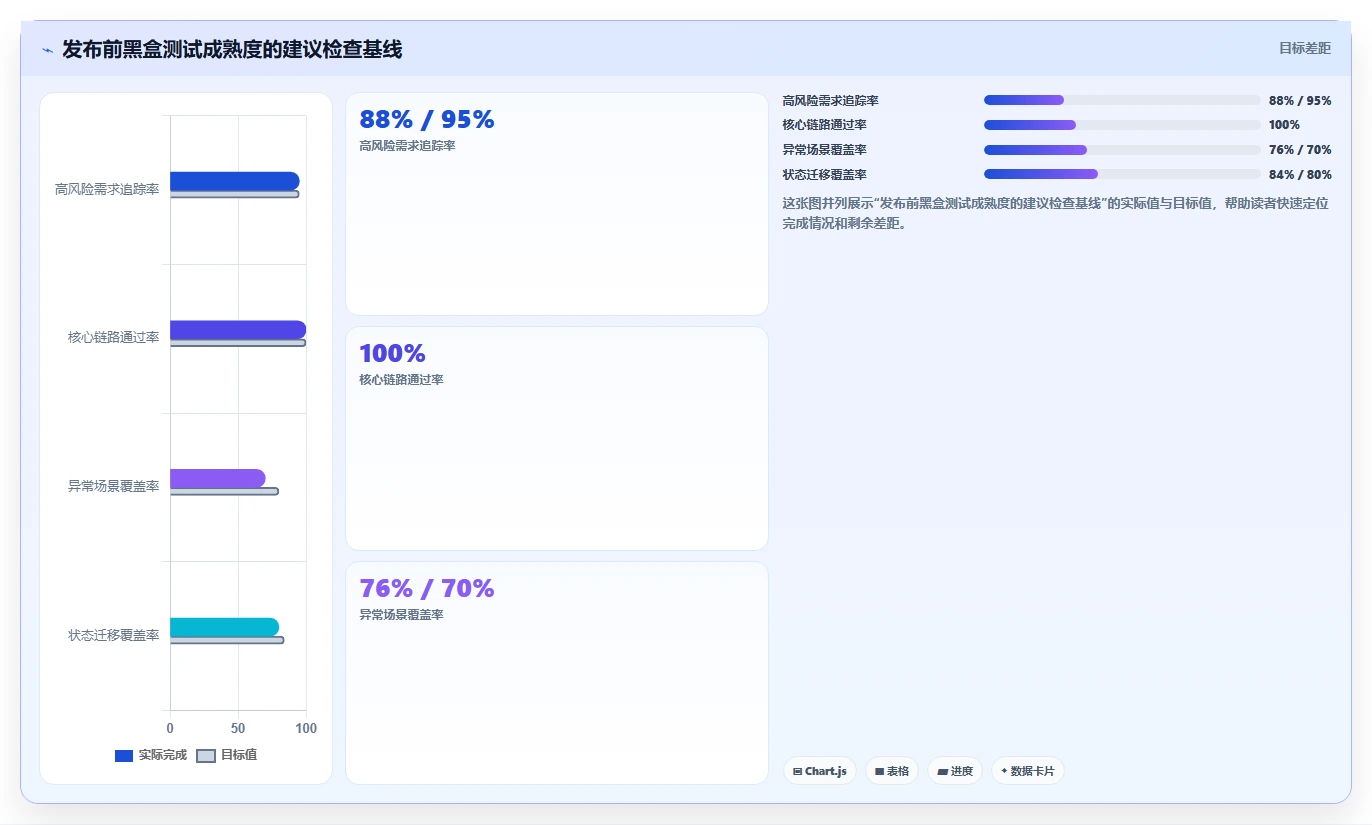Click 异常场景覆盖率 caption under 76% card
The height and width of the screenshot is (825, 1372).
coord(401,615)
